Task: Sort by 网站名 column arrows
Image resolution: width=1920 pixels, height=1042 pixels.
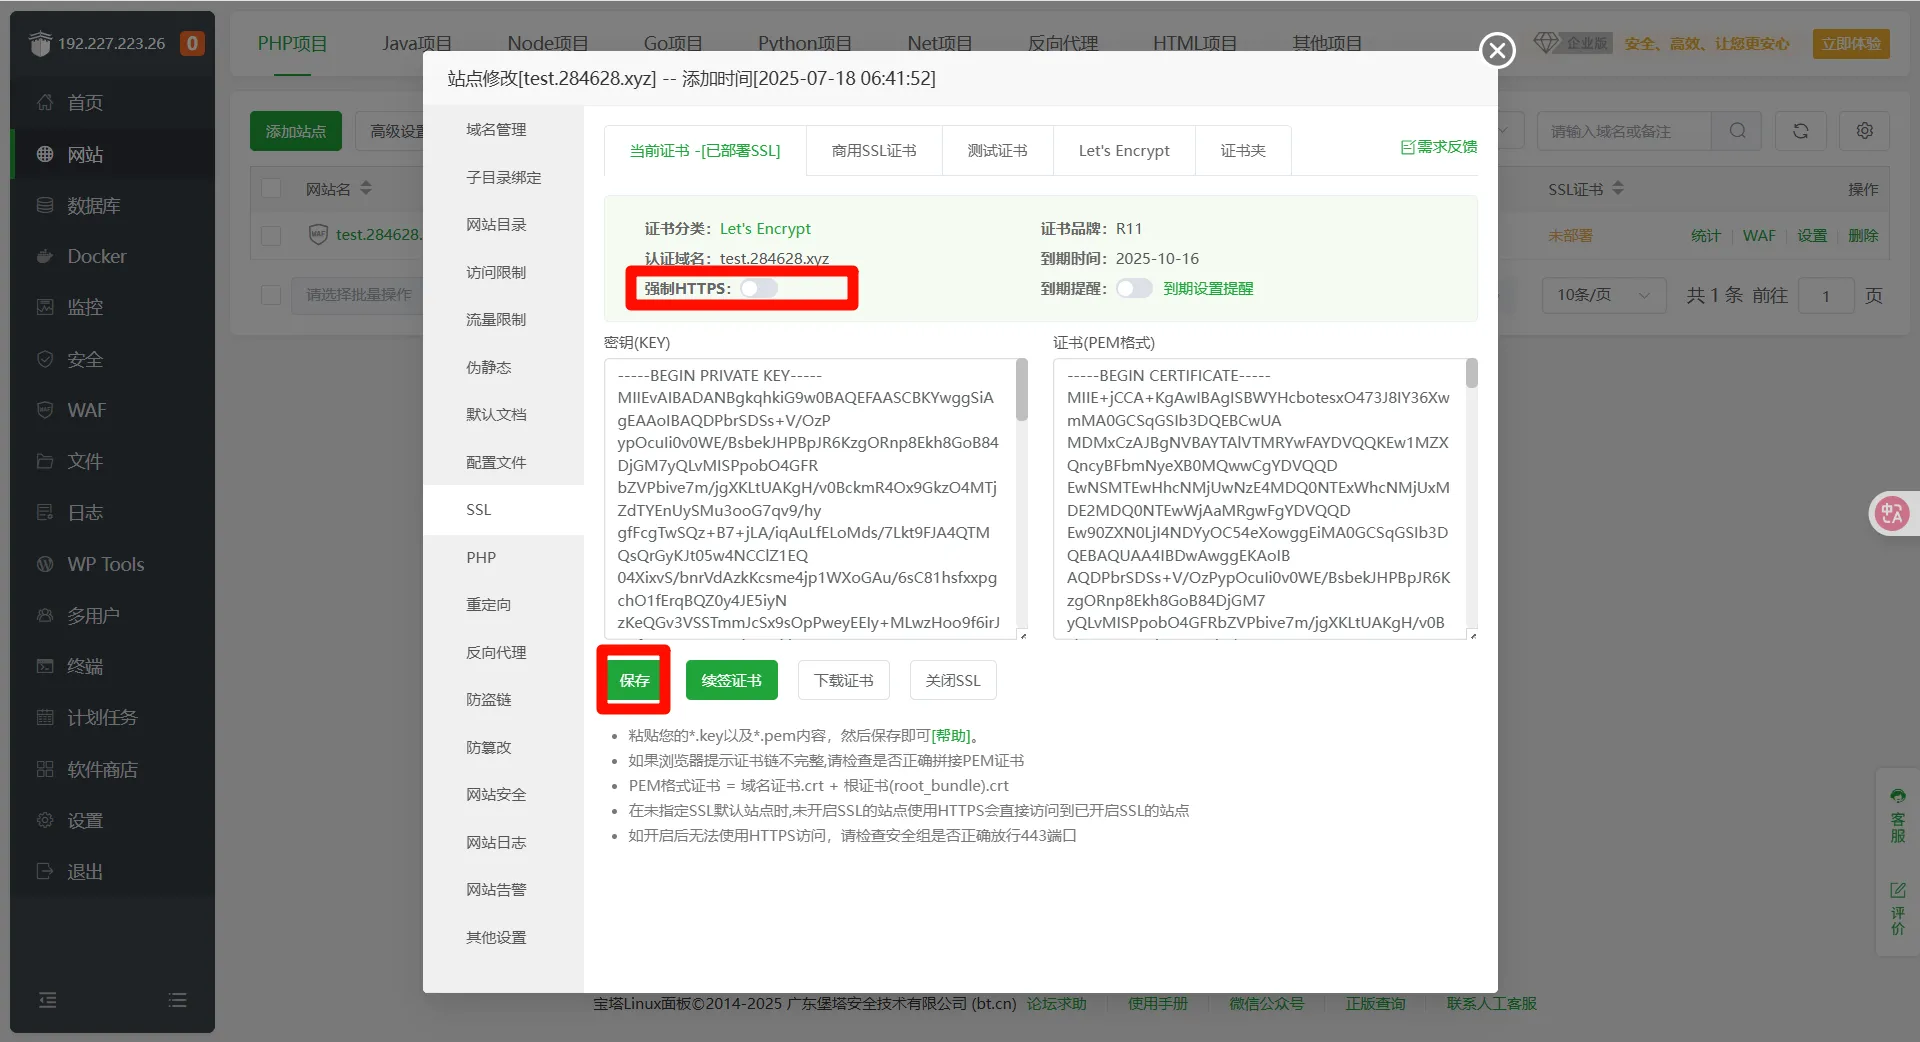Action: (366, 188)
